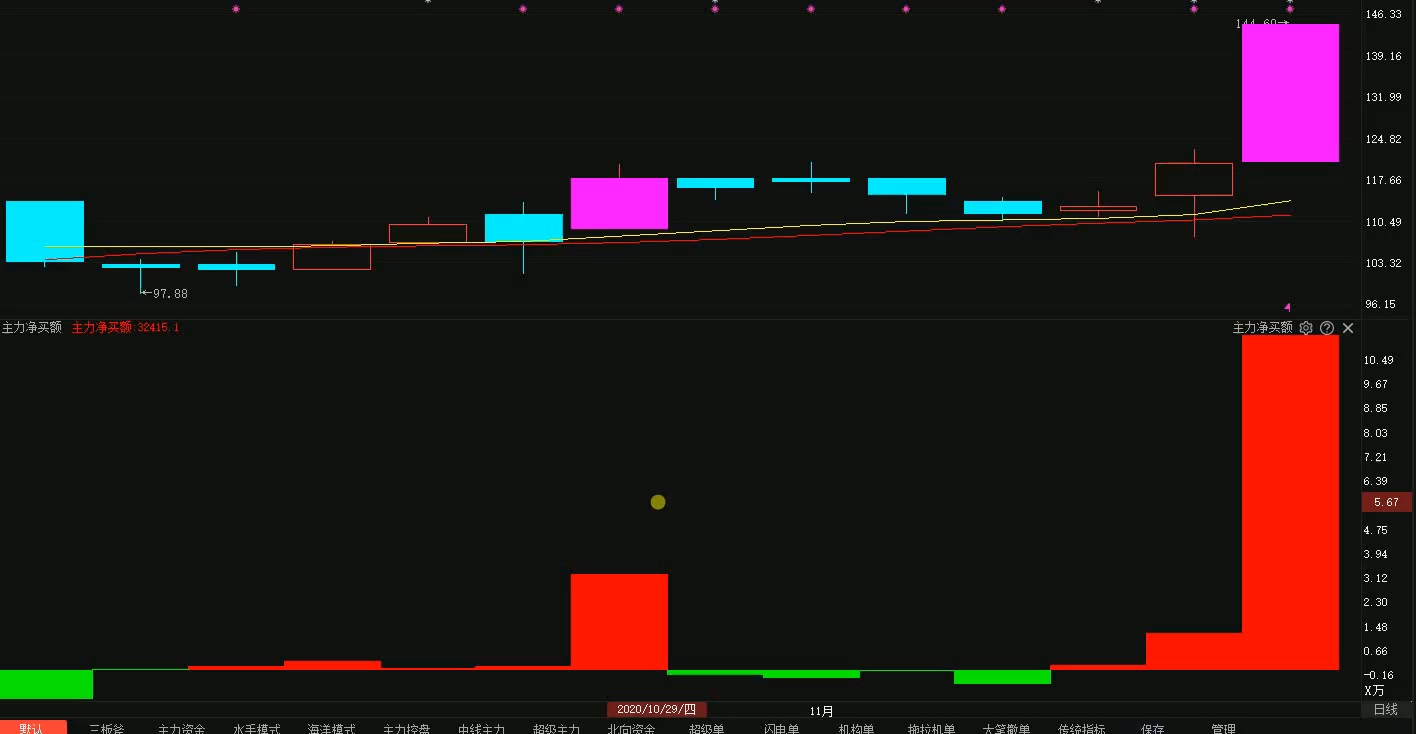Image resolution: width=1416 pixels, height=734 pixels.
Task: Close the 主力净买额 indicator panel
Action: coord(1348,328)
